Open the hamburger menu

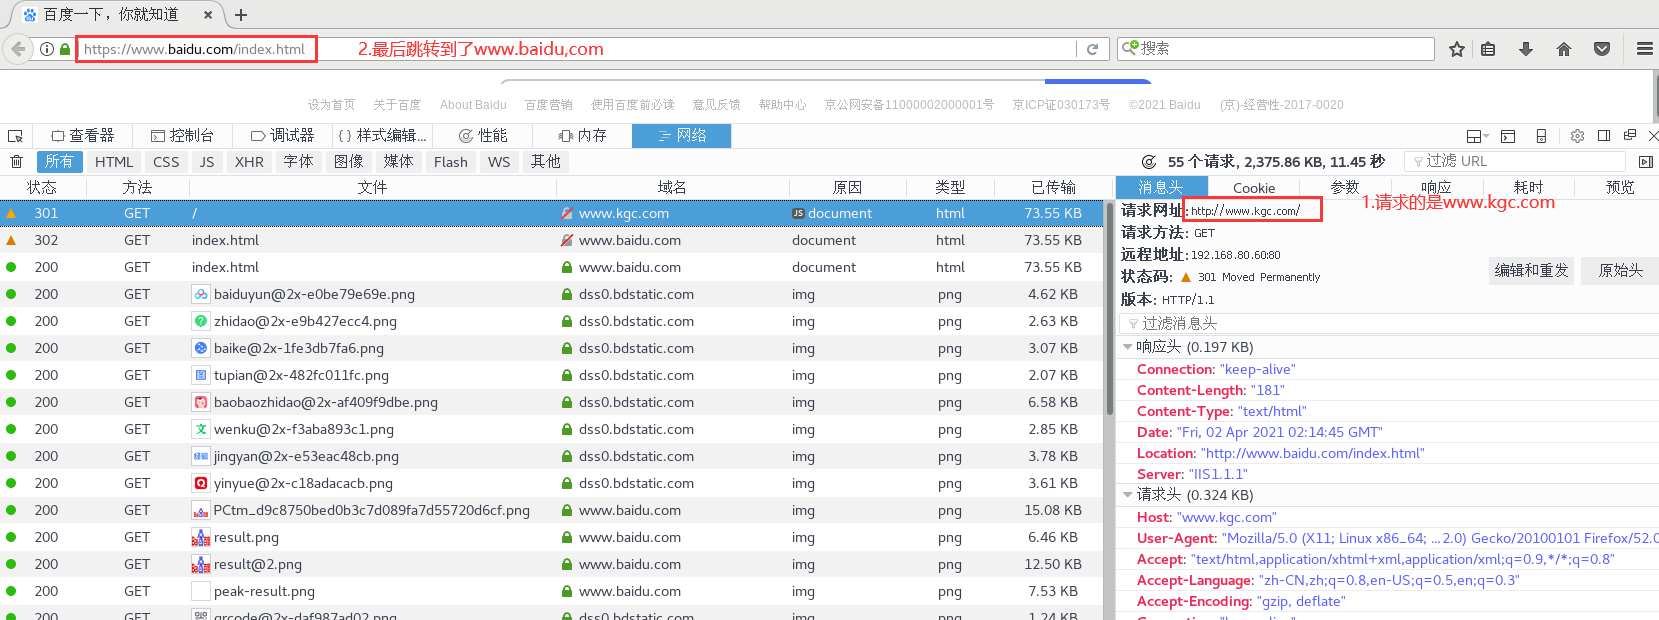[1645, 49]
